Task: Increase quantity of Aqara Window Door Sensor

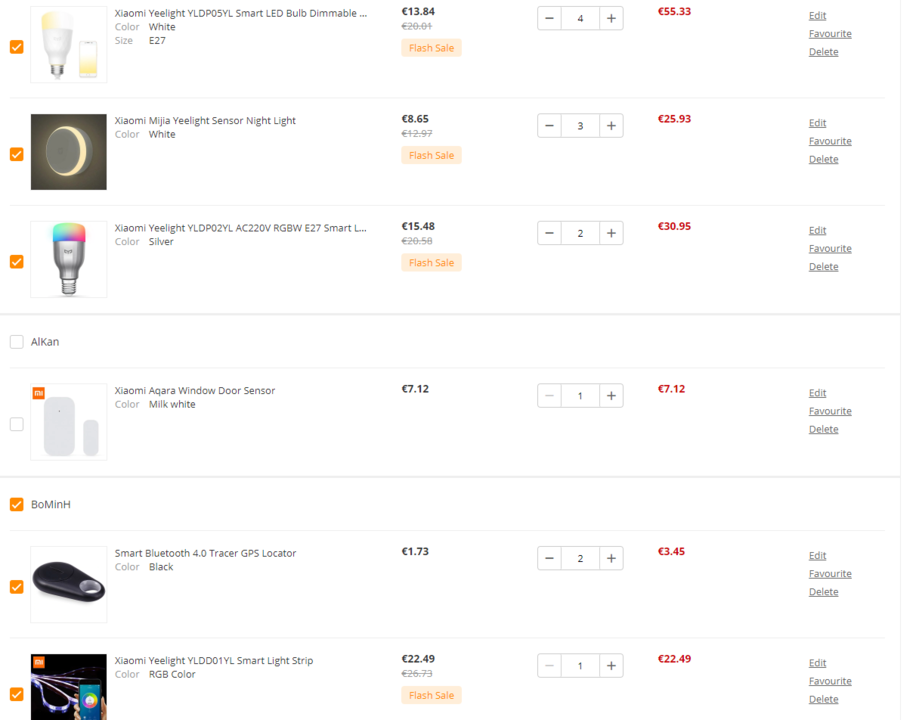Action: pos(611,396)
